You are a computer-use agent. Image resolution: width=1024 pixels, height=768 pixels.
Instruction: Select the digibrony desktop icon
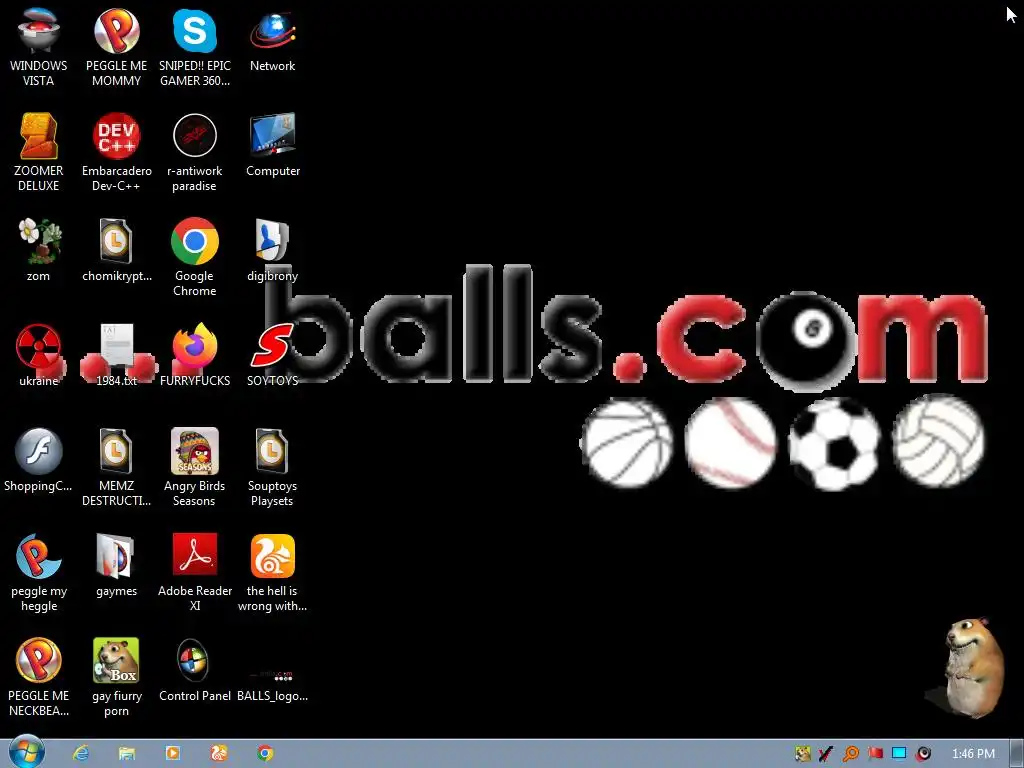click(272, 250)
